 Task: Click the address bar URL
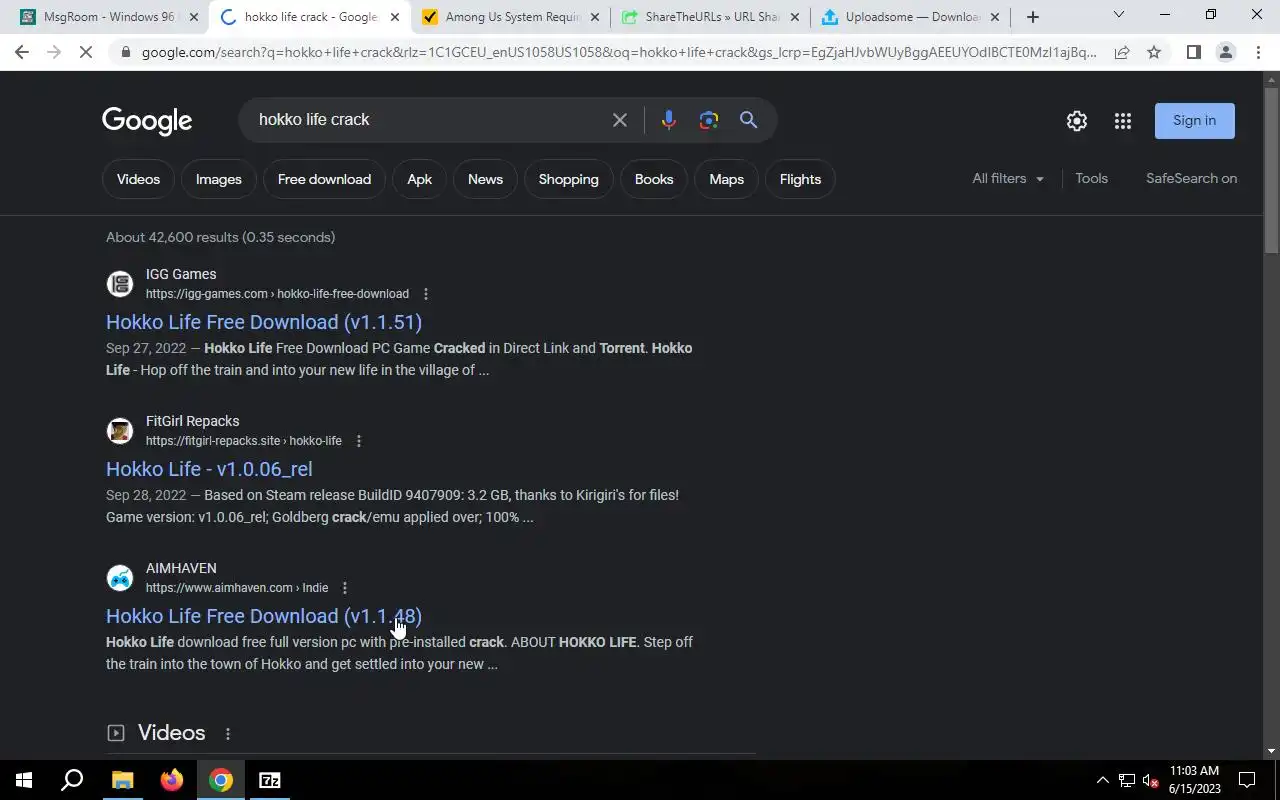click(x=618, y=52)
